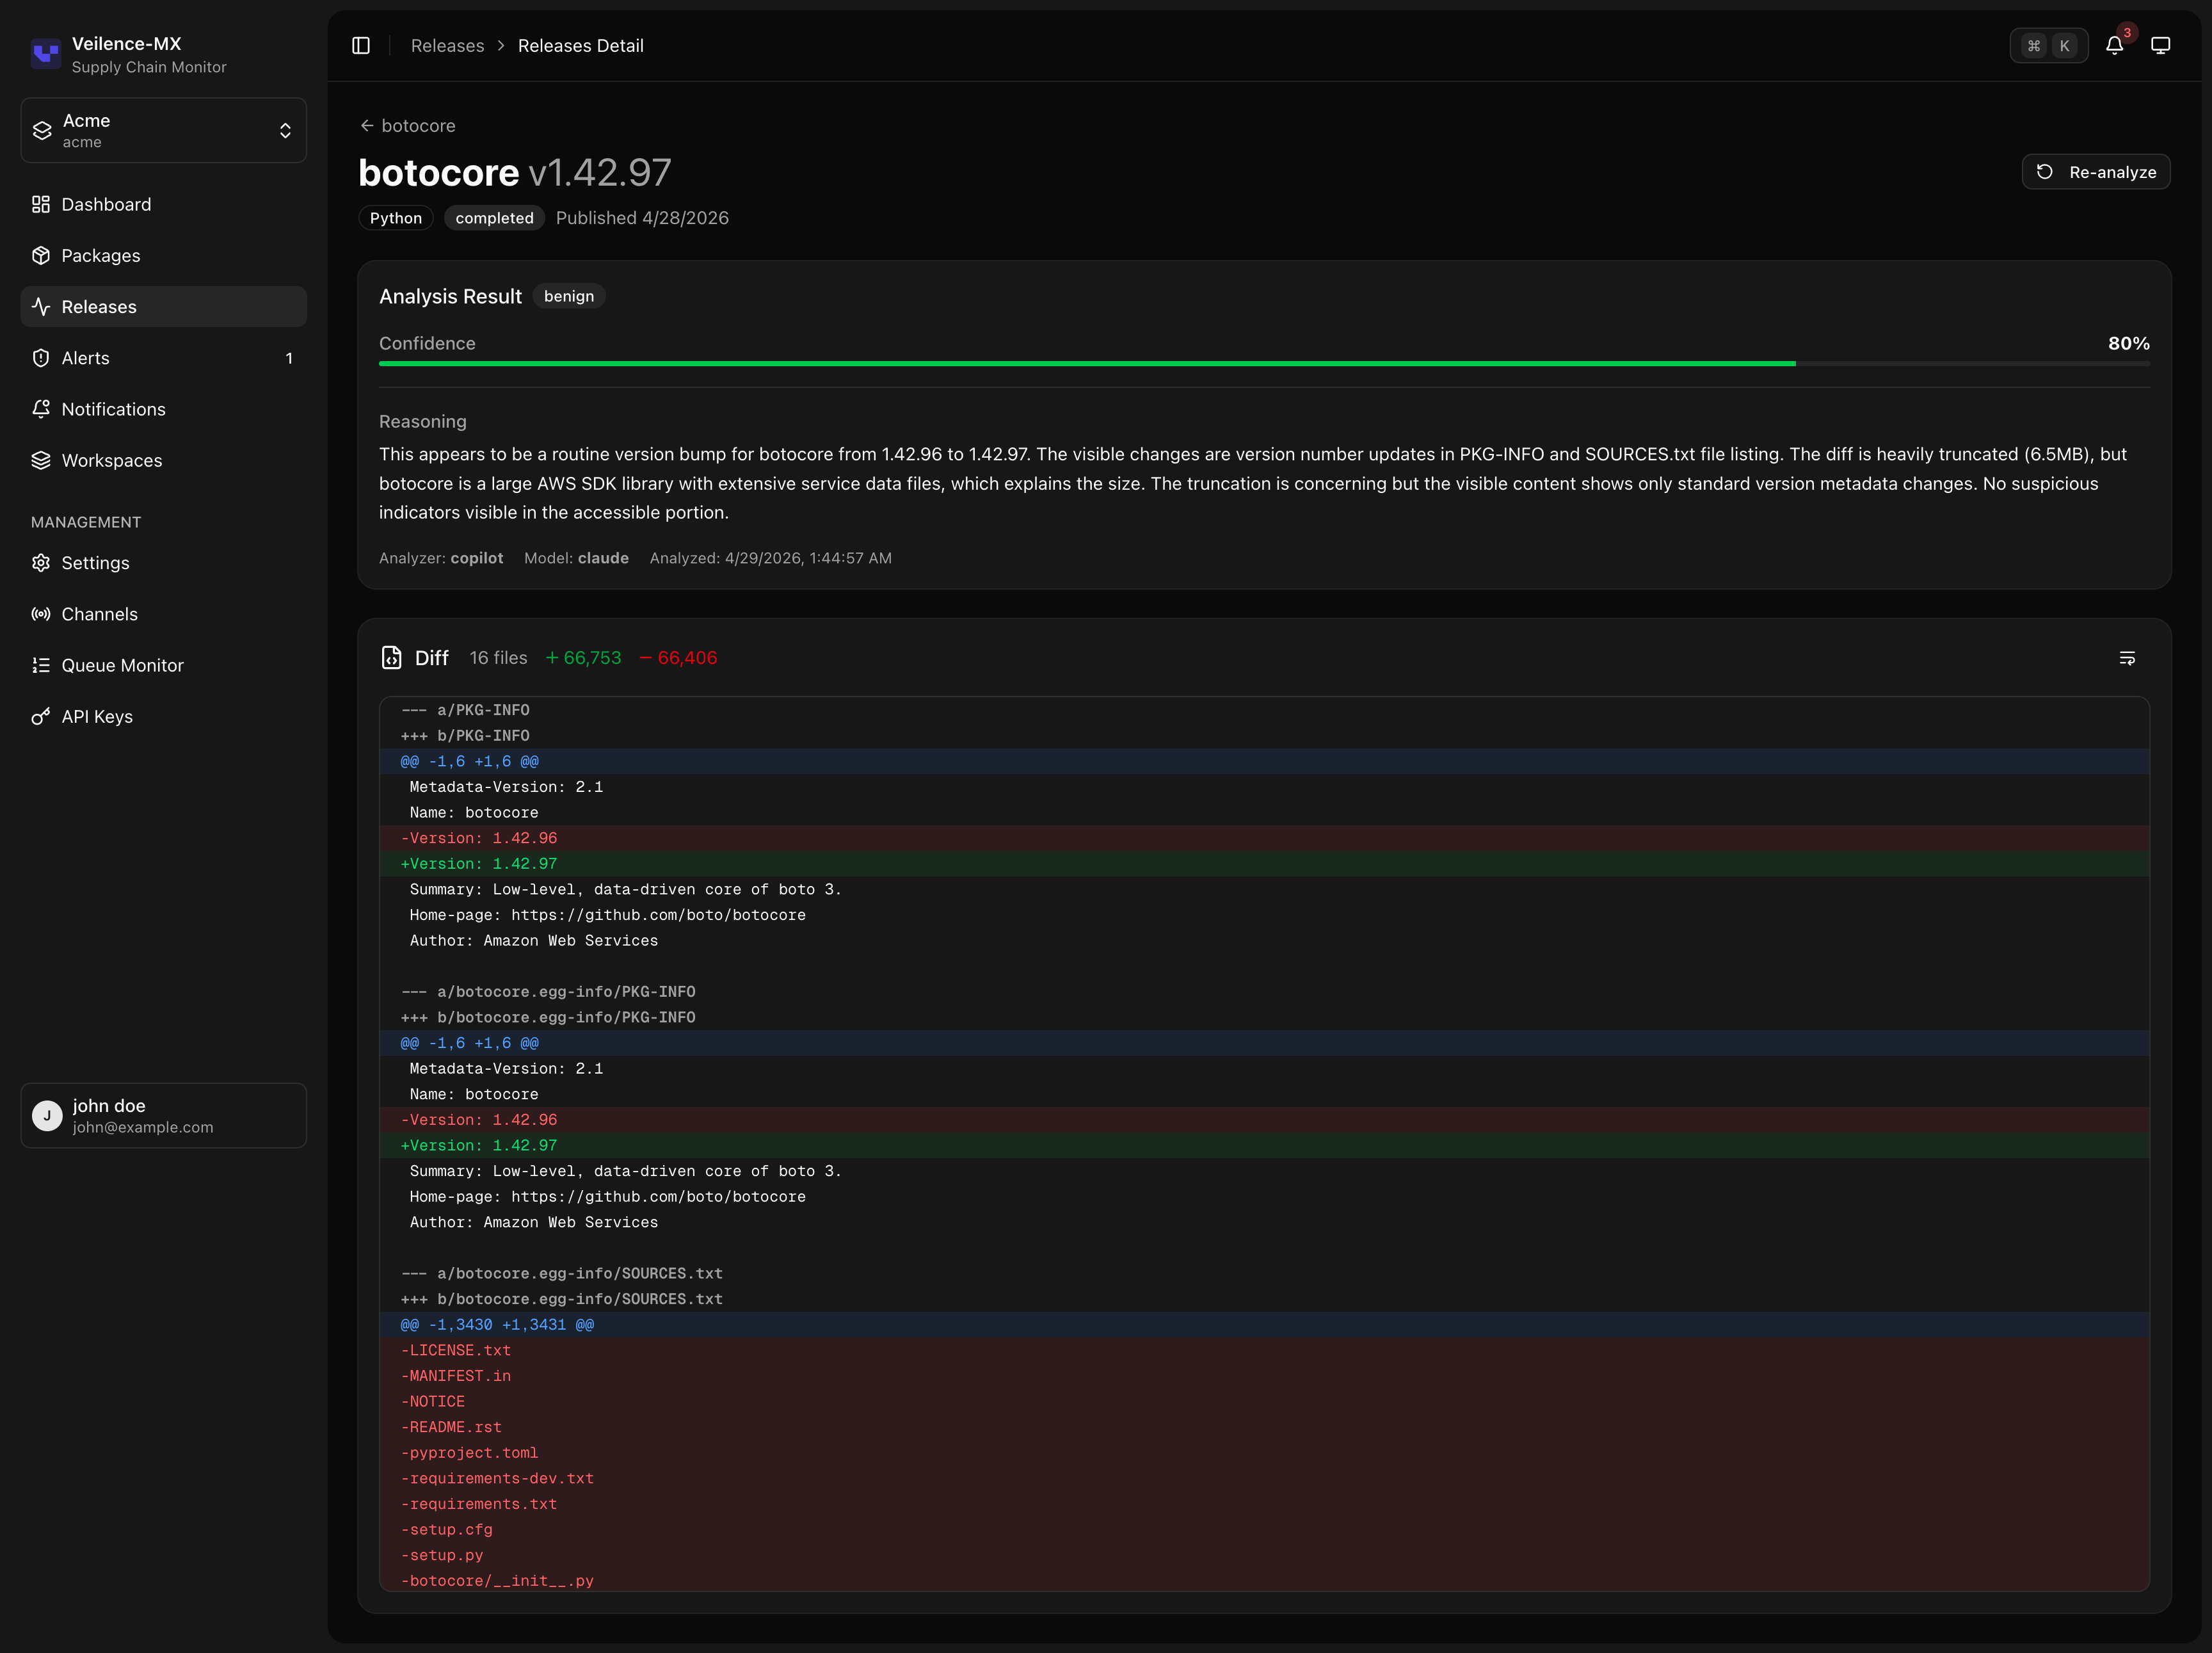2212x1653 pixels.
Task: Click 'Analyzer: copilot' label
Action: pos(441,558)
